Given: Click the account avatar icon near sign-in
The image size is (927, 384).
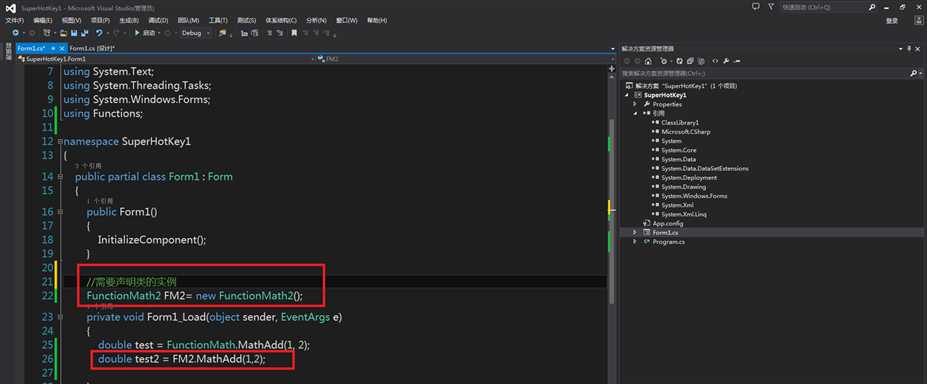Looking at the screenshot, I should click(x=918, y=20).
